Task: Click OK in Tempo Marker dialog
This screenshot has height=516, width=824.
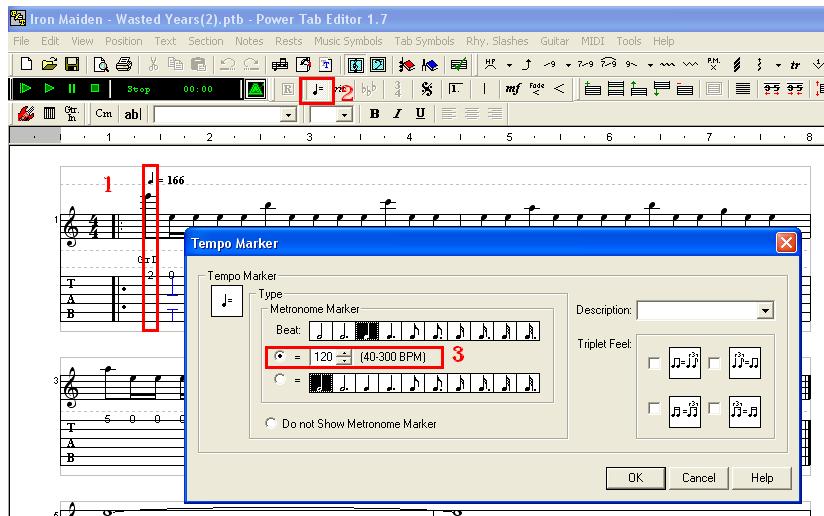Action: pyautogui.click(x=635, y=478)
